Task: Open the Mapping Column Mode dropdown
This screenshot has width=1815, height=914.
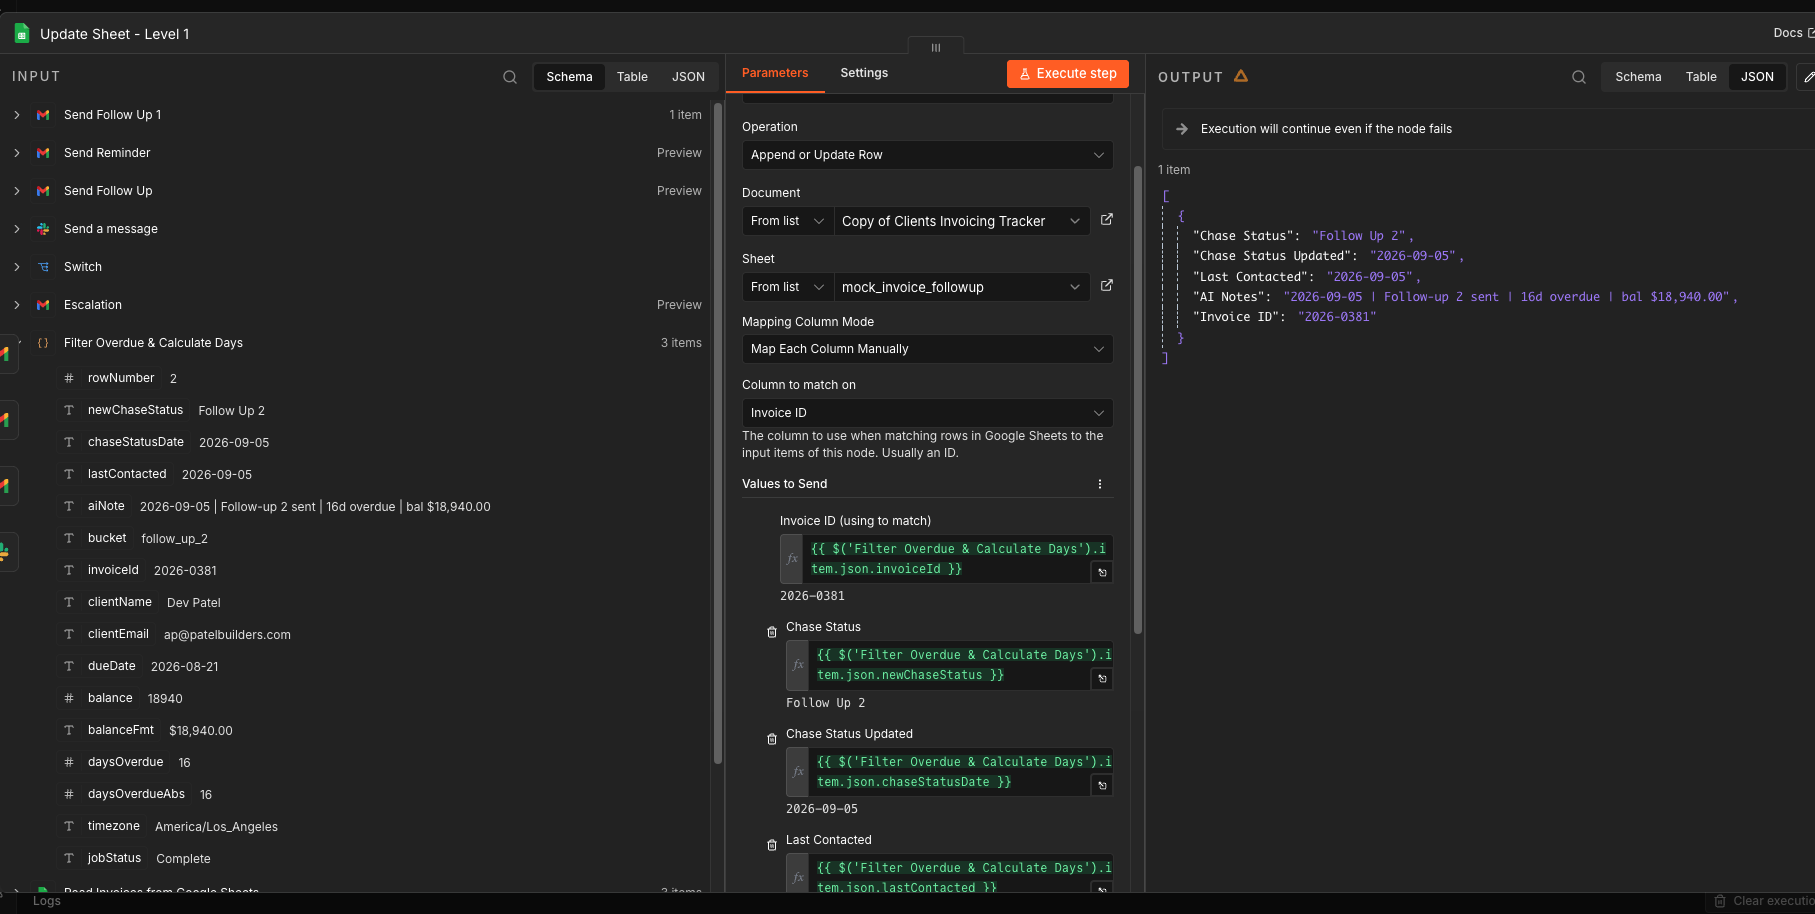Action: tap(927, 349)
